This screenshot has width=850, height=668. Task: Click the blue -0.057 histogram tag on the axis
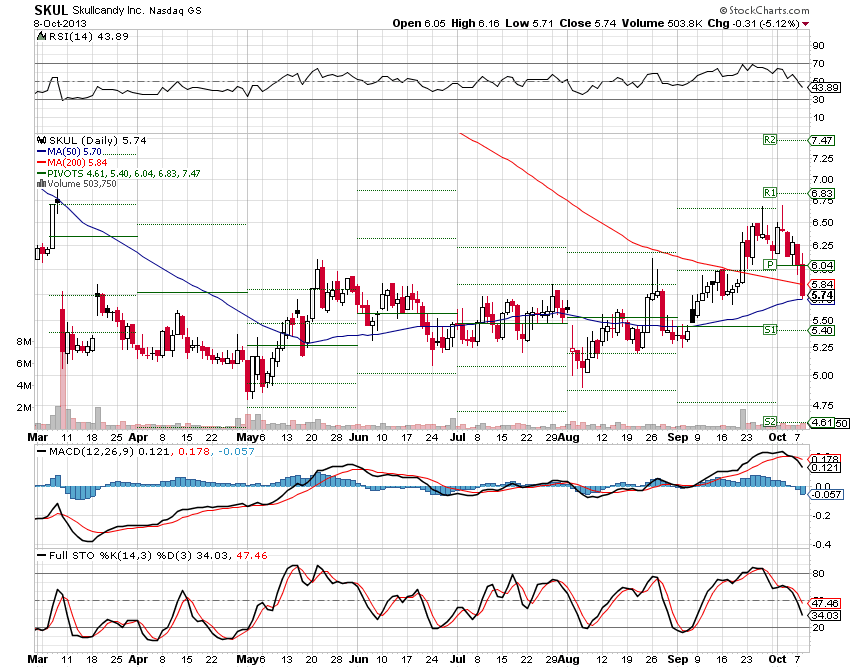coord(825,494)
